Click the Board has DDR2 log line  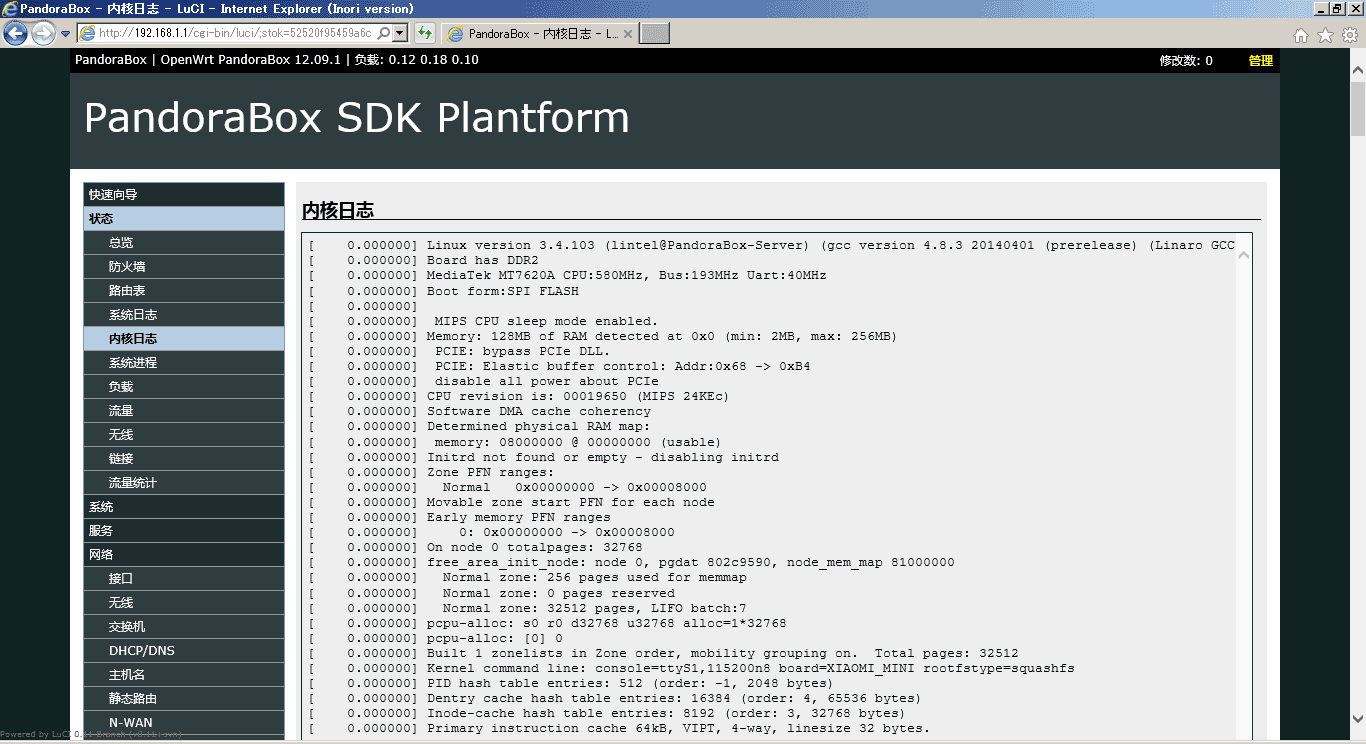pyautogui.click(x=423, y=261)
